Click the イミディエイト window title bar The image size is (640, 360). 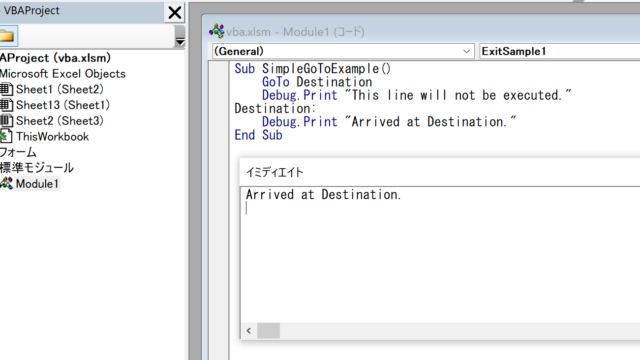[440, 172]
